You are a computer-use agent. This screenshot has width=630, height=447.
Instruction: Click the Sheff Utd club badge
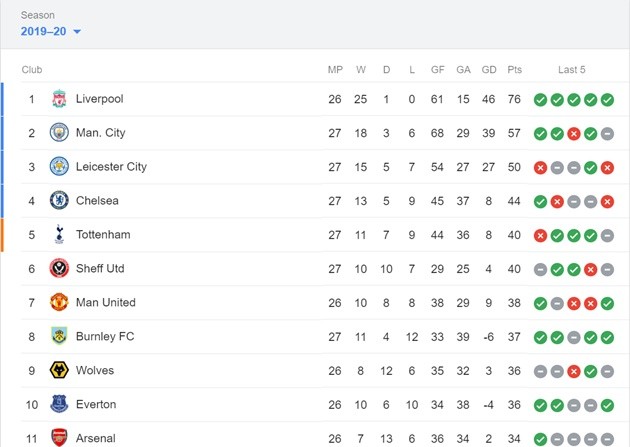tap(60, 269)
